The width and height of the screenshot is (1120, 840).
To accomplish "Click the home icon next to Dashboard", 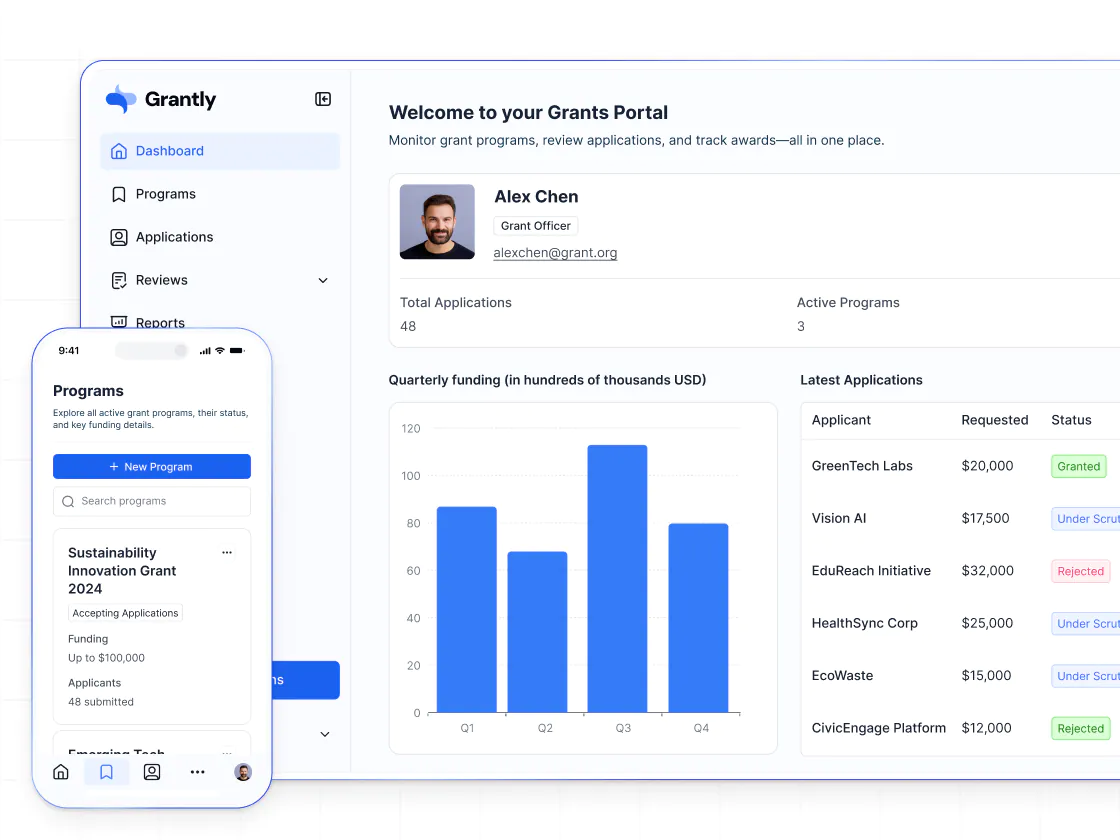I will coord(119,150).
